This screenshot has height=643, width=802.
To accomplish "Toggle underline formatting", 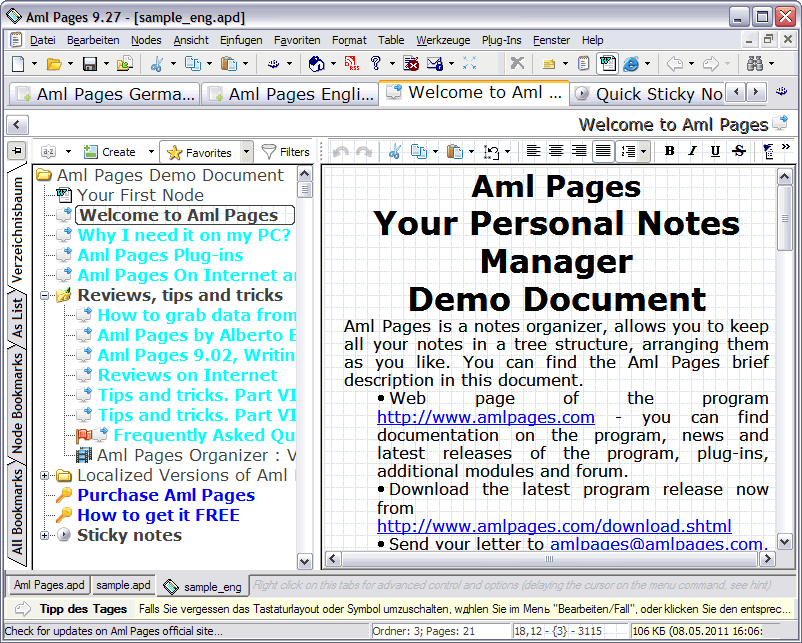I will tap(715, 151).
